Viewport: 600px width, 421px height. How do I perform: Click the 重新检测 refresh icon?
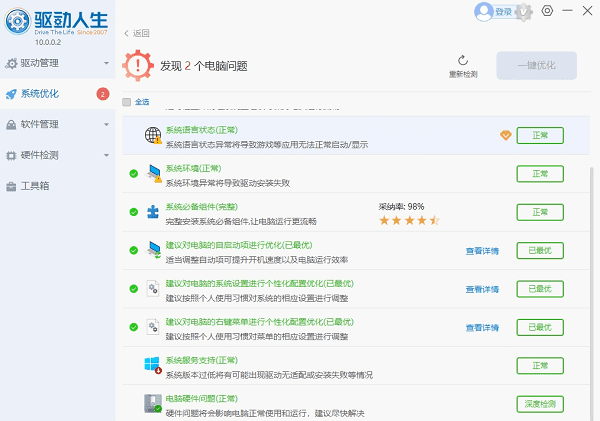click(463, 60)
